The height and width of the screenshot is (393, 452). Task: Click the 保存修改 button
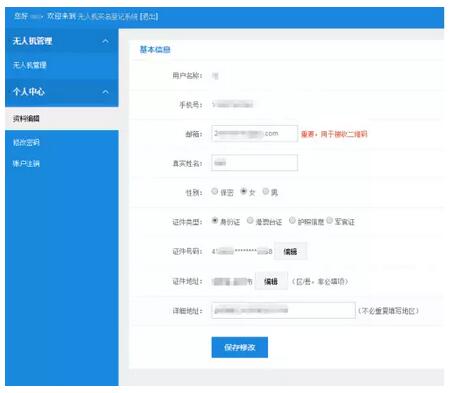point(240,347)
